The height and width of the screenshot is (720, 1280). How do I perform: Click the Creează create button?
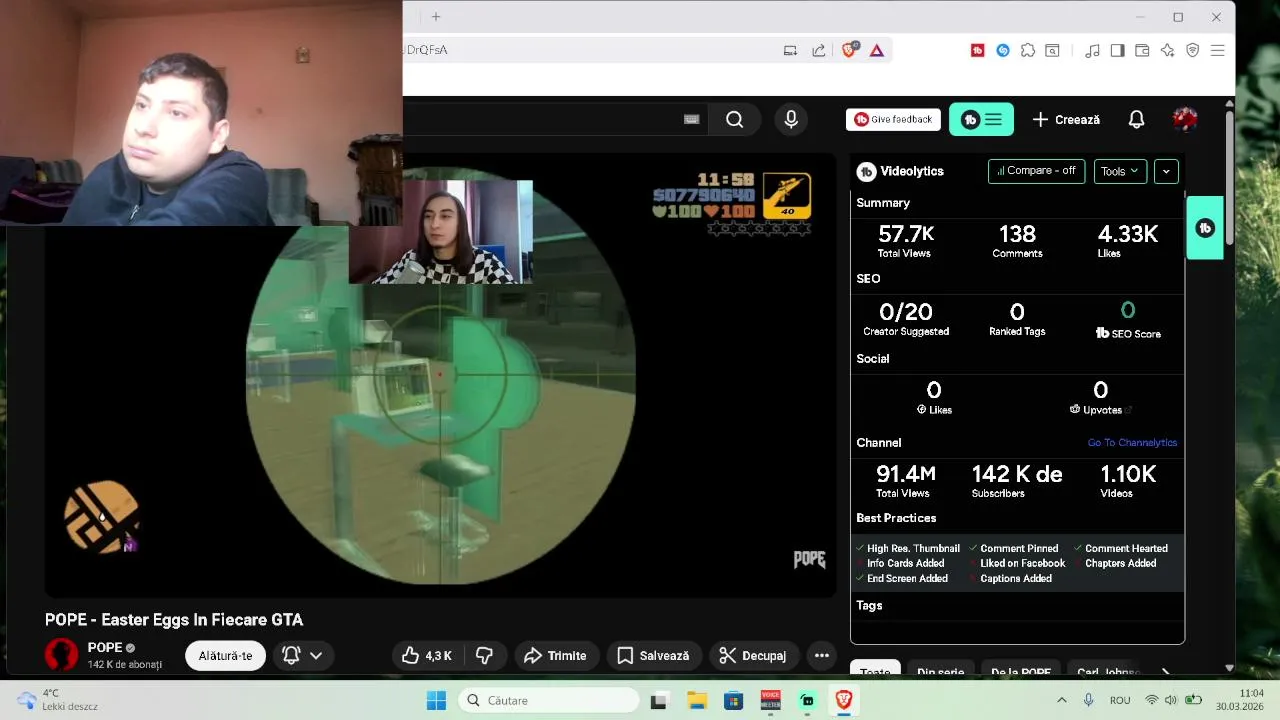[x=1066, y=120]
